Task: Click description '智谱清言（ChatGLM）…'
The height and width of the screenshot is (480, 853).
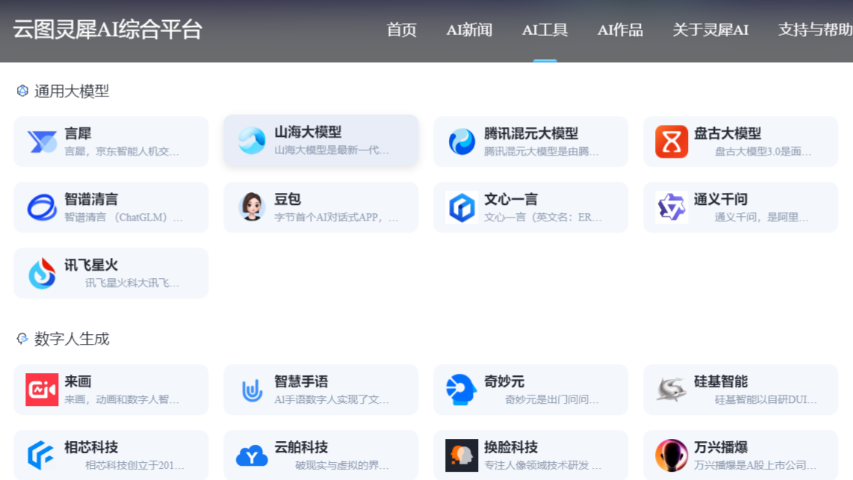Action: click(x=123, y=217)
